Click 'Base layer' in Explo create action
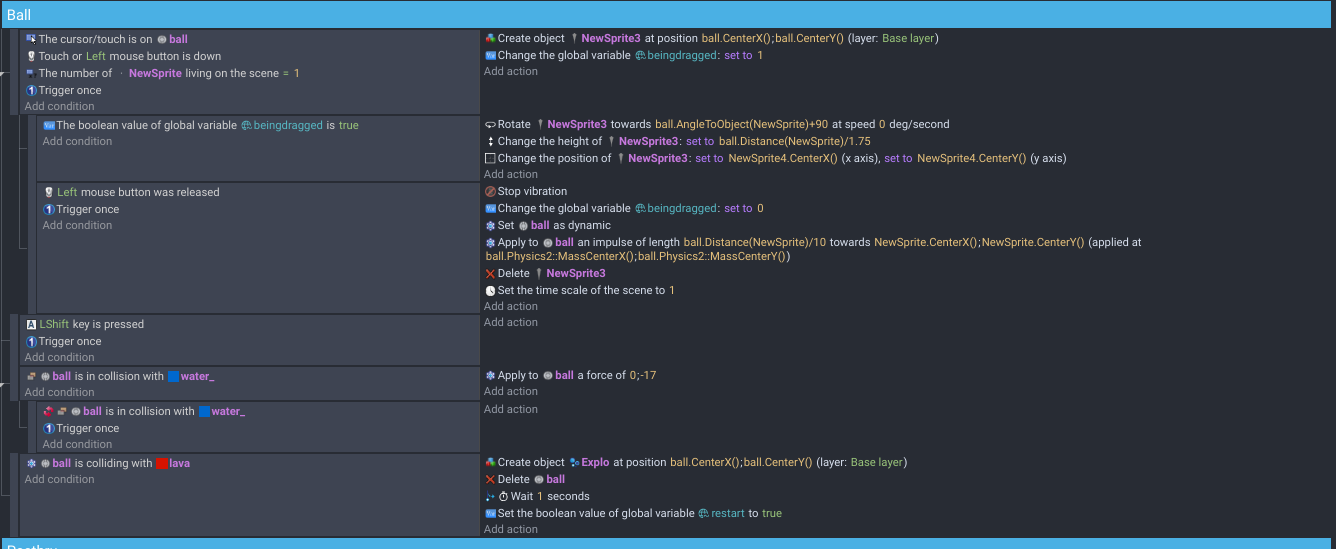This screenshot has height=549, width=1336. coord(876,462)
